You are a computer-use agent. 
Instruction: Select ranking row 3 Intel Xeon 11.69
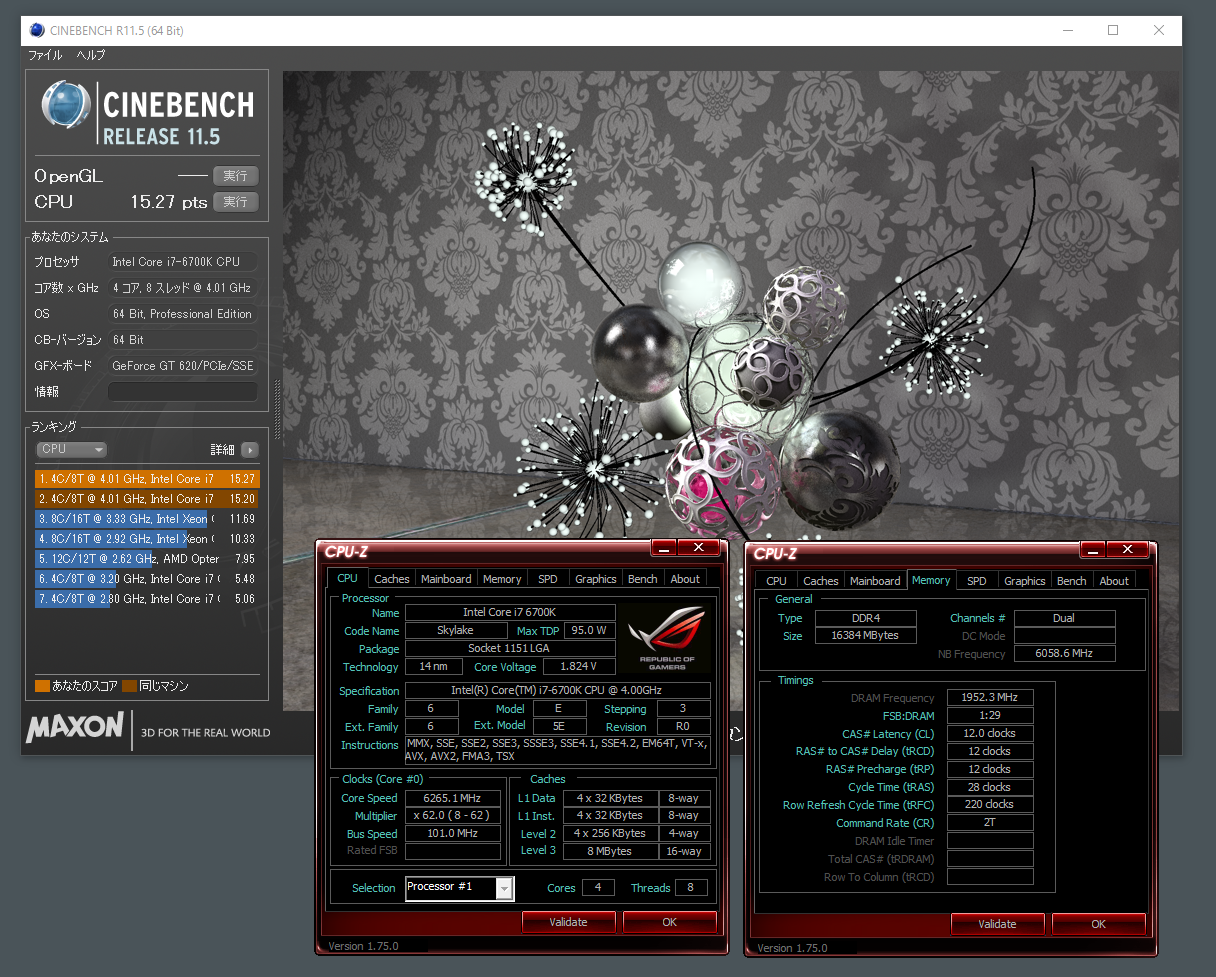(147, 519)
